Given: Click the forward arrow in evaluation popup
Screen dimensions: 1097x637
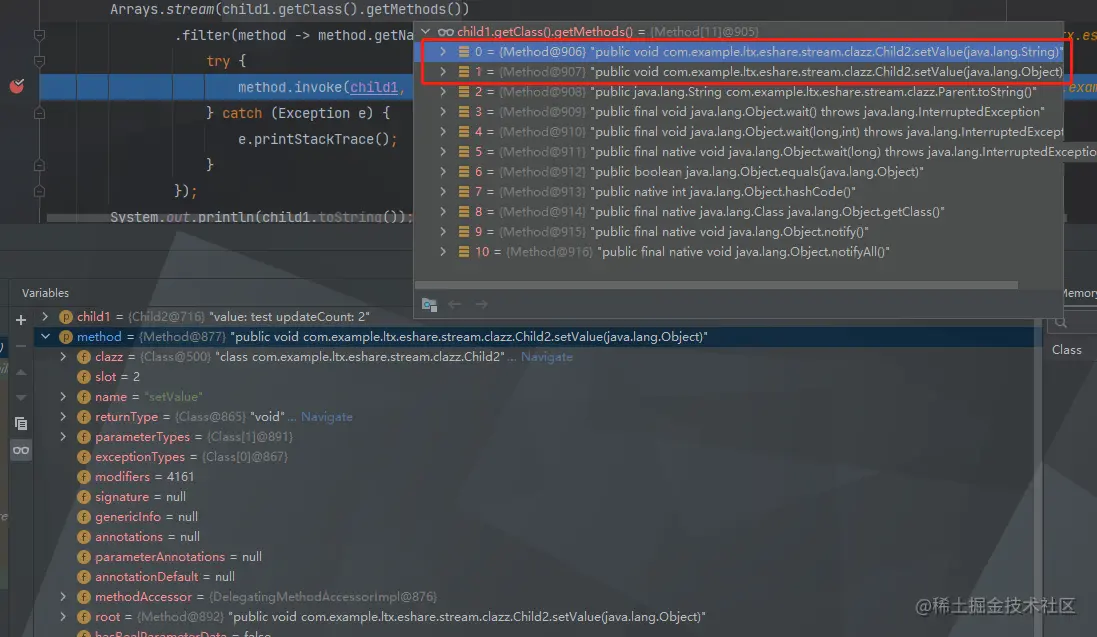Looking at the screenshot, I should (x=481, y=304).
